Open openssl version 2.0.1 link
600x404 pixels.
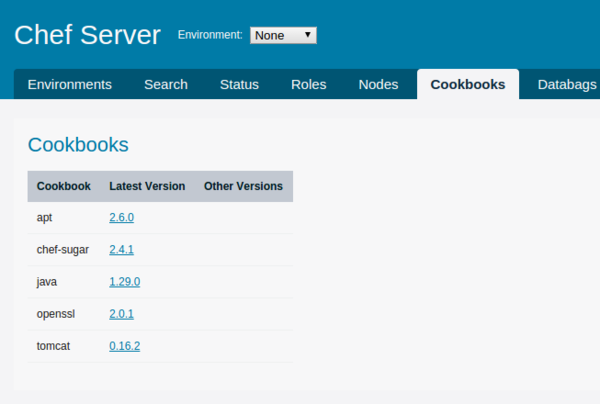[121, 313]
